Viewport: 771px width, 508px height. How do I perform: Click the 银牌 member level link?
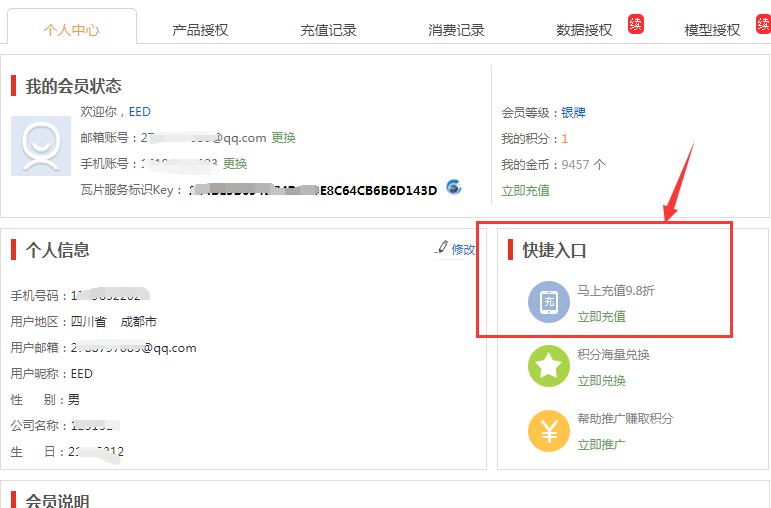(x=573, y=113)
